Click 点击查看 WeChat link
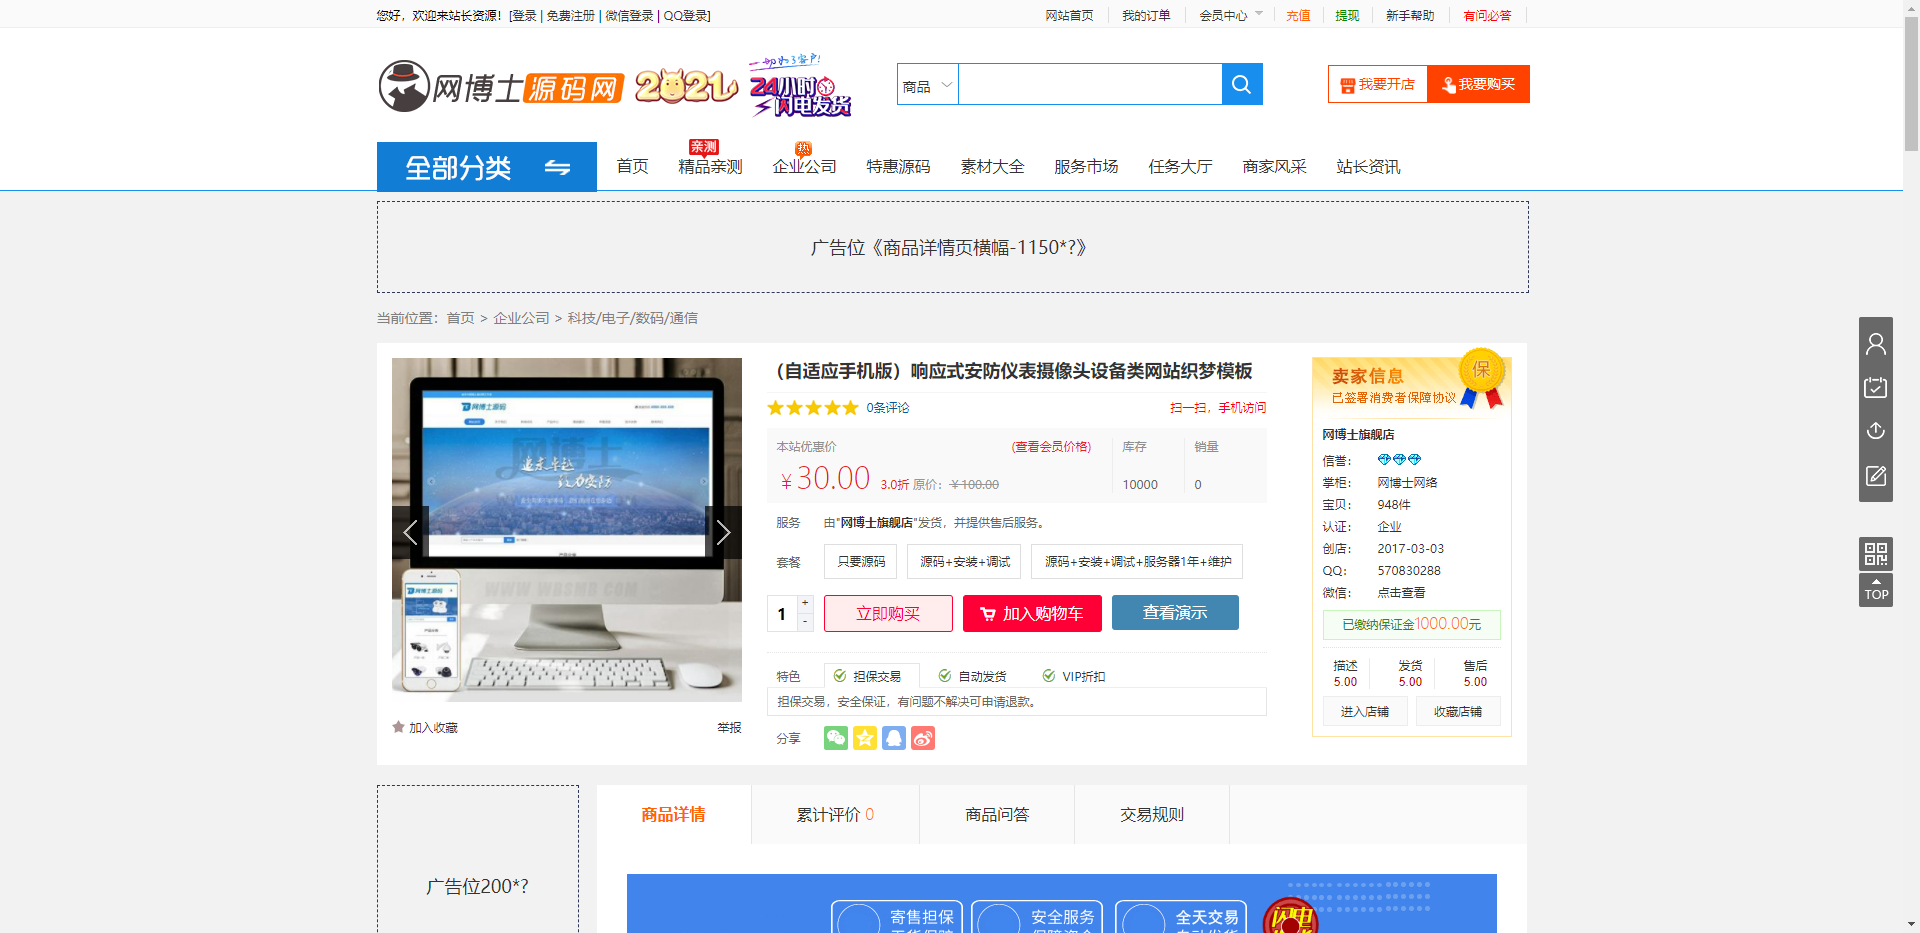 click(1401, 593)
